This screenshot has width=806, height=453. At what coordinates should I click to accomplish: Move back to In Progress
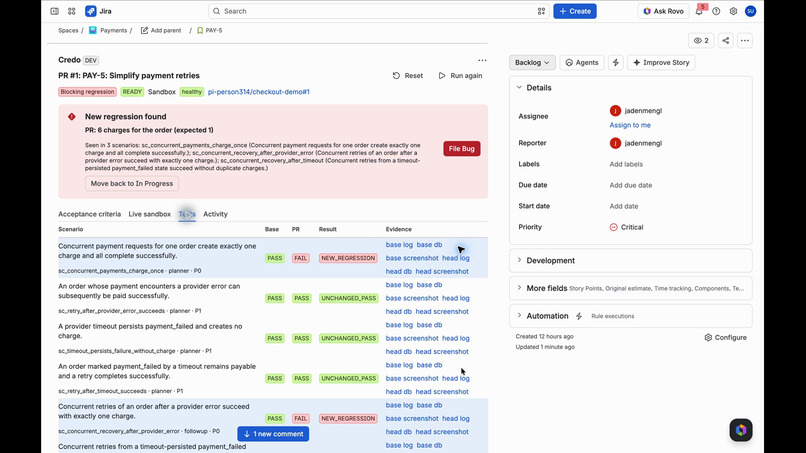pyautogui.click(x=132, y=184)
